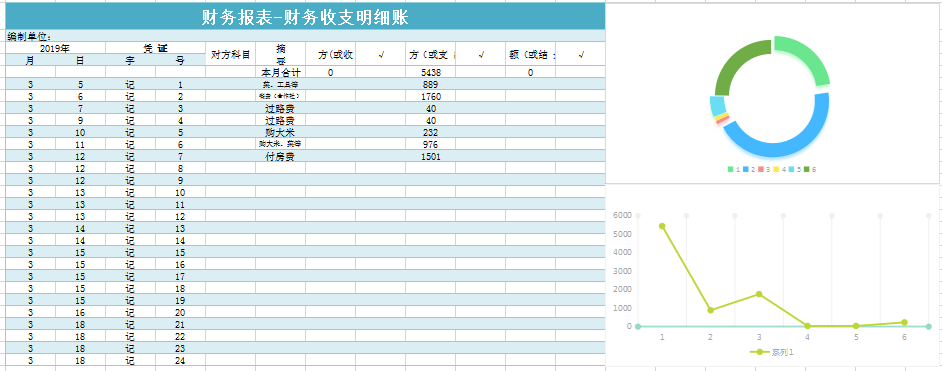Click amount 40 in voucher row 4
942x371 pixels.
(x=430, y=120)
